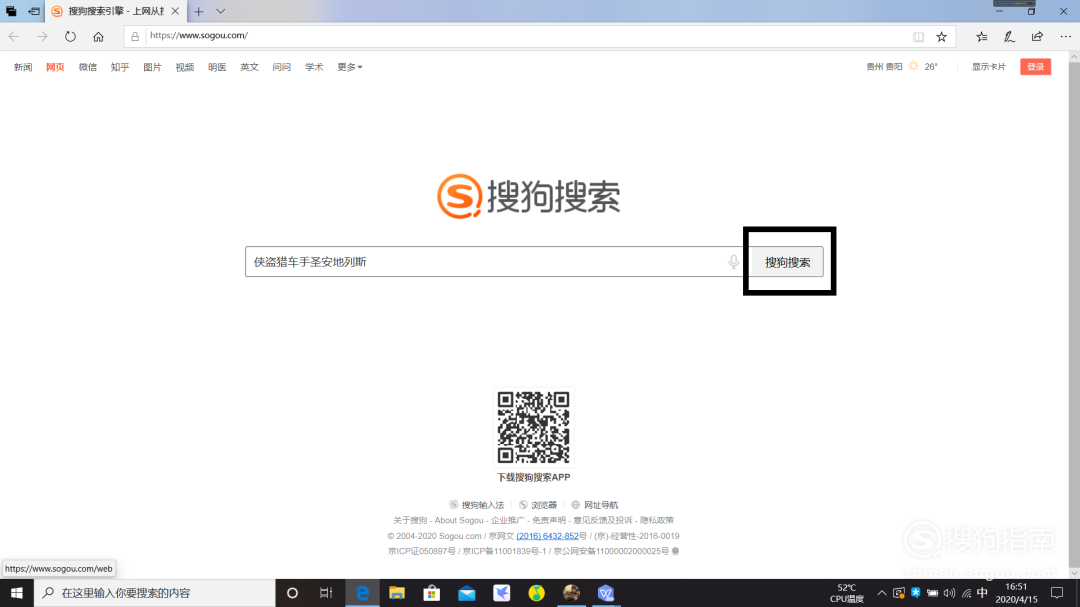
Task: Click the About Sogou link
Action: click(x=459, y=520)
